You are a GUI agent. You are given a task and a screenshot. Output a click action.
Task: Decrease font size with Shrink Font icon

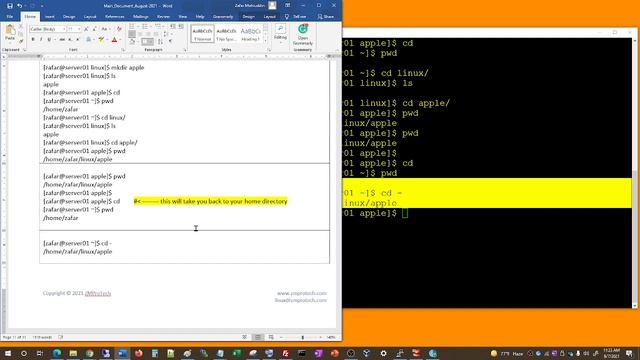point(94,29)
